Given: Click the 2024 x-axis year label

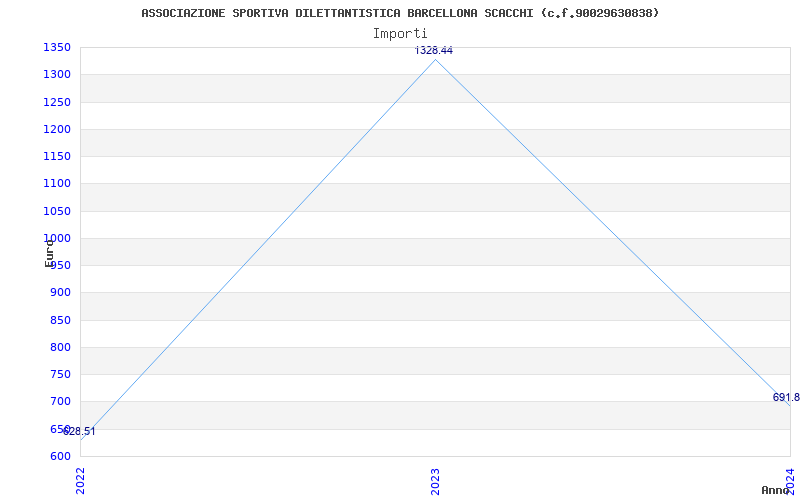Looking at the screenshot, I should [789, 480].
